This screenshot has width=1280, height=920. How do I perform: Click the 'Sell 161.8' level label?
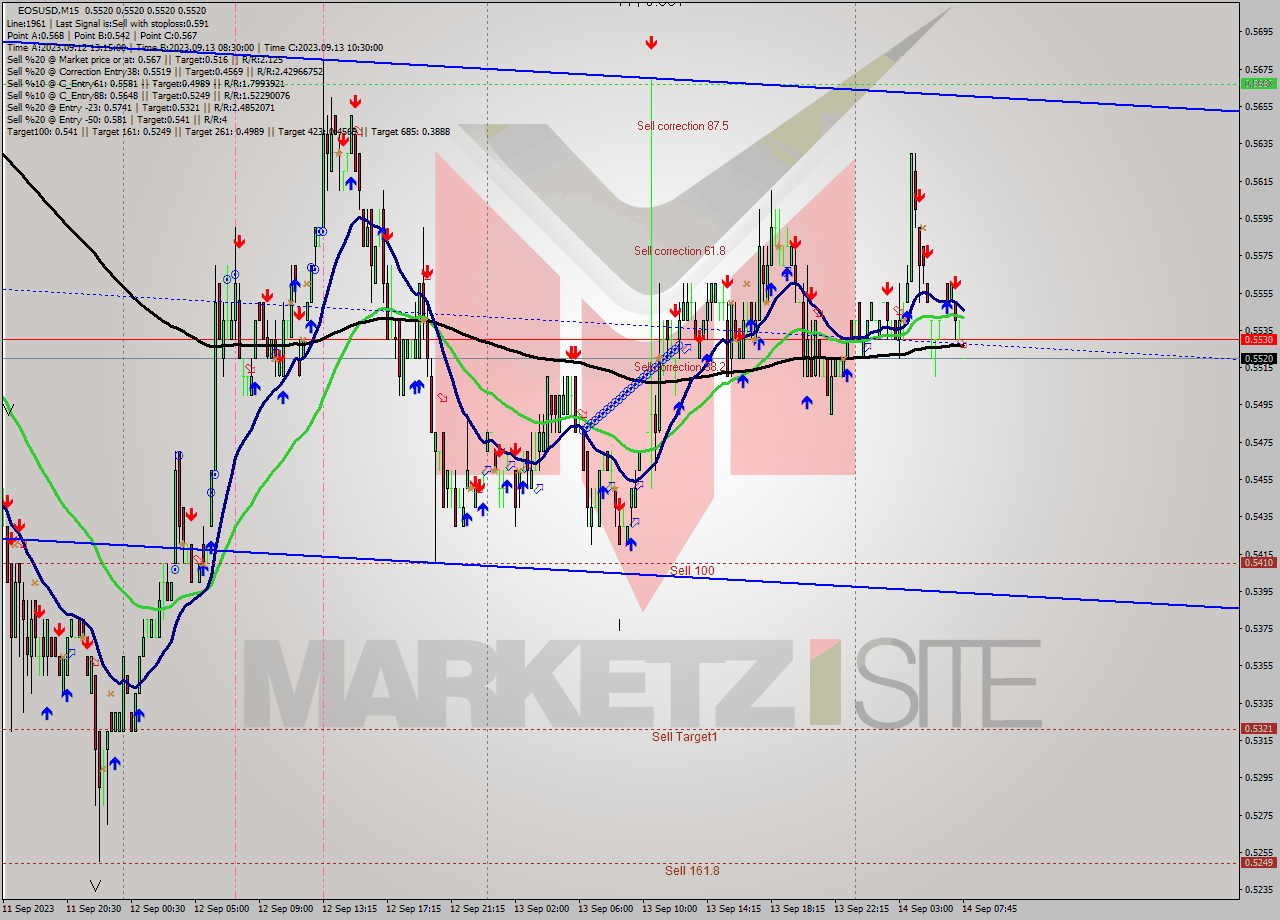692,871
